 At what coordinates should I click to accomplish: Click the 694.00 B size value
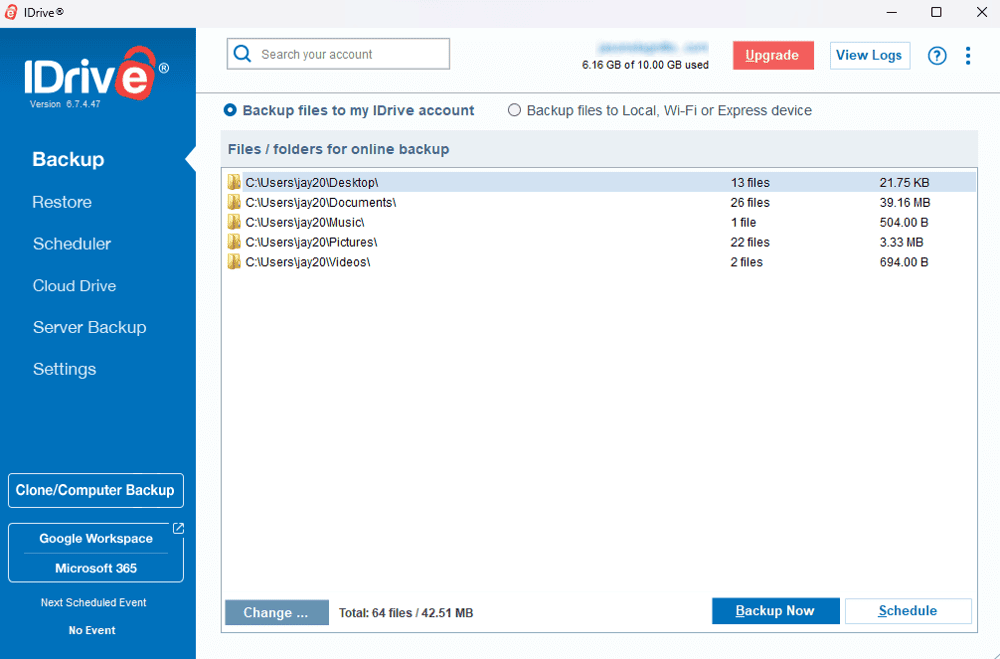pos(904,262)
